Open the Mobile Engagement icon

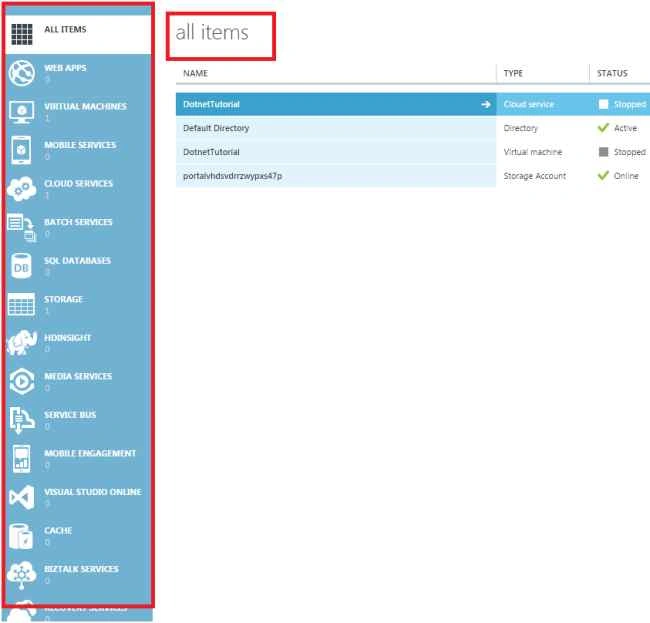point(22,458)
